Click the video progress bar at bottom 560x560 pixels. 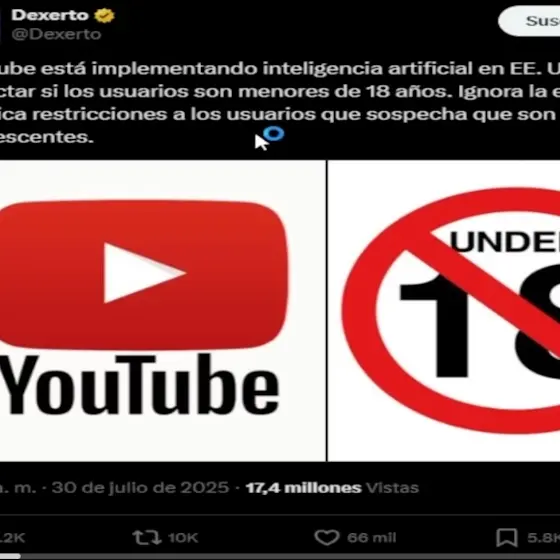pyautogui.click(x=280, y=556)
